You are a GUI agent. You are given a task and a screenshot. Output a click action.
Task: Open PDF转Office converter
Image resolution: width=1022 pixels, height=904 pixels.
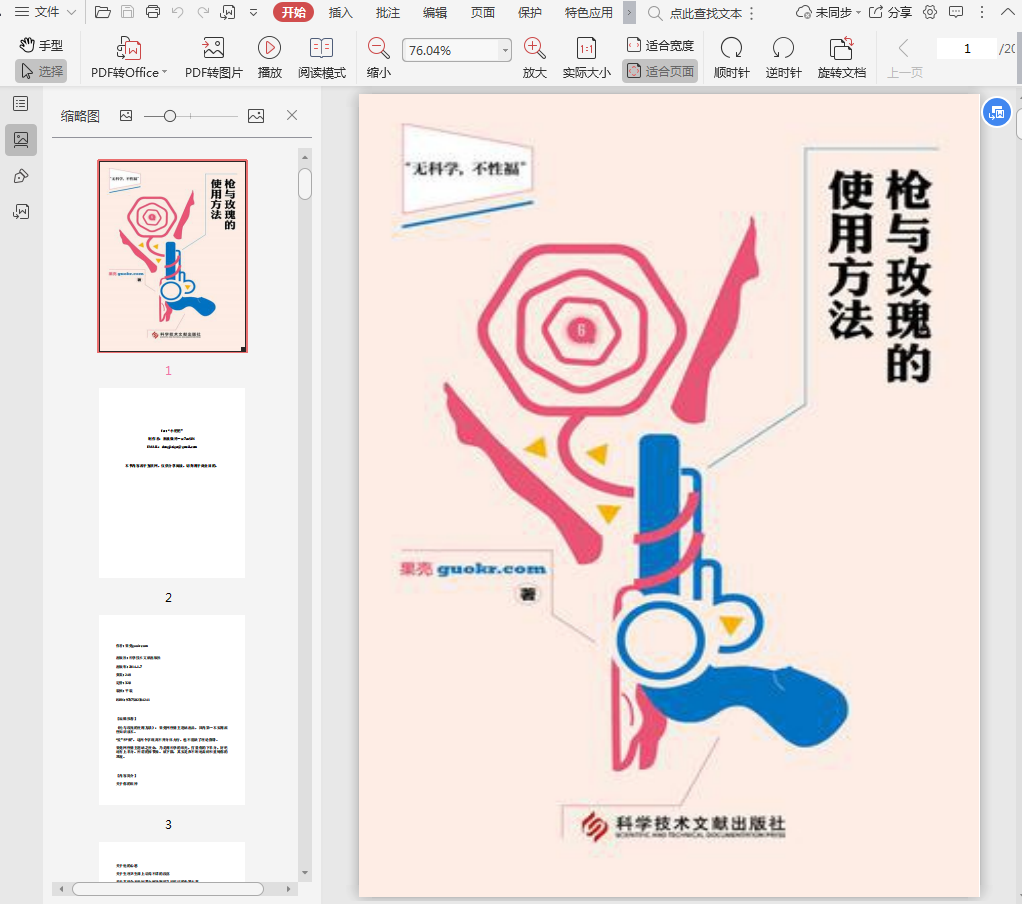[128, 57]
